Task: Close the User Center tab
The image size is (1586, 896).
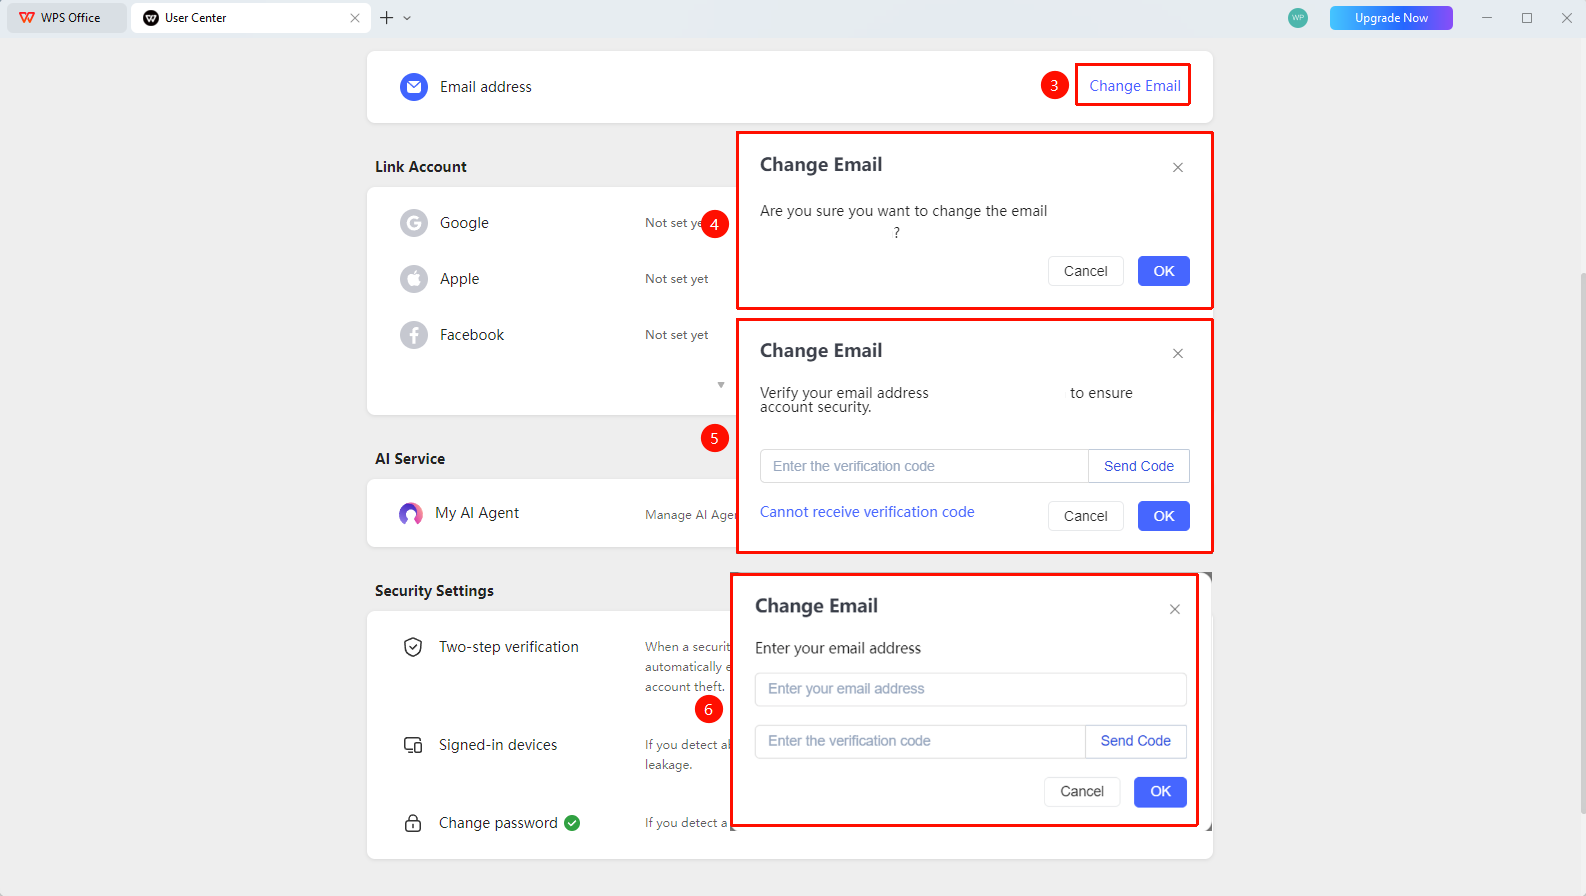Action: (x=355, y=18)
